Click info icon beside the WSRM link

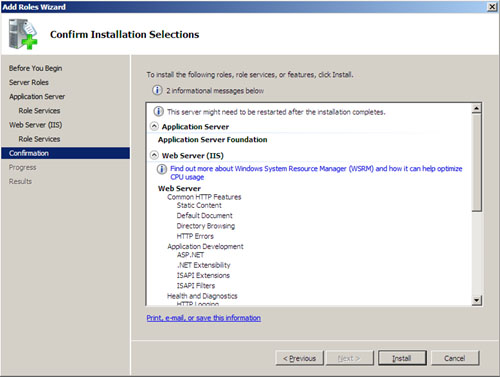pyautogui.click(x=162, y=169)
